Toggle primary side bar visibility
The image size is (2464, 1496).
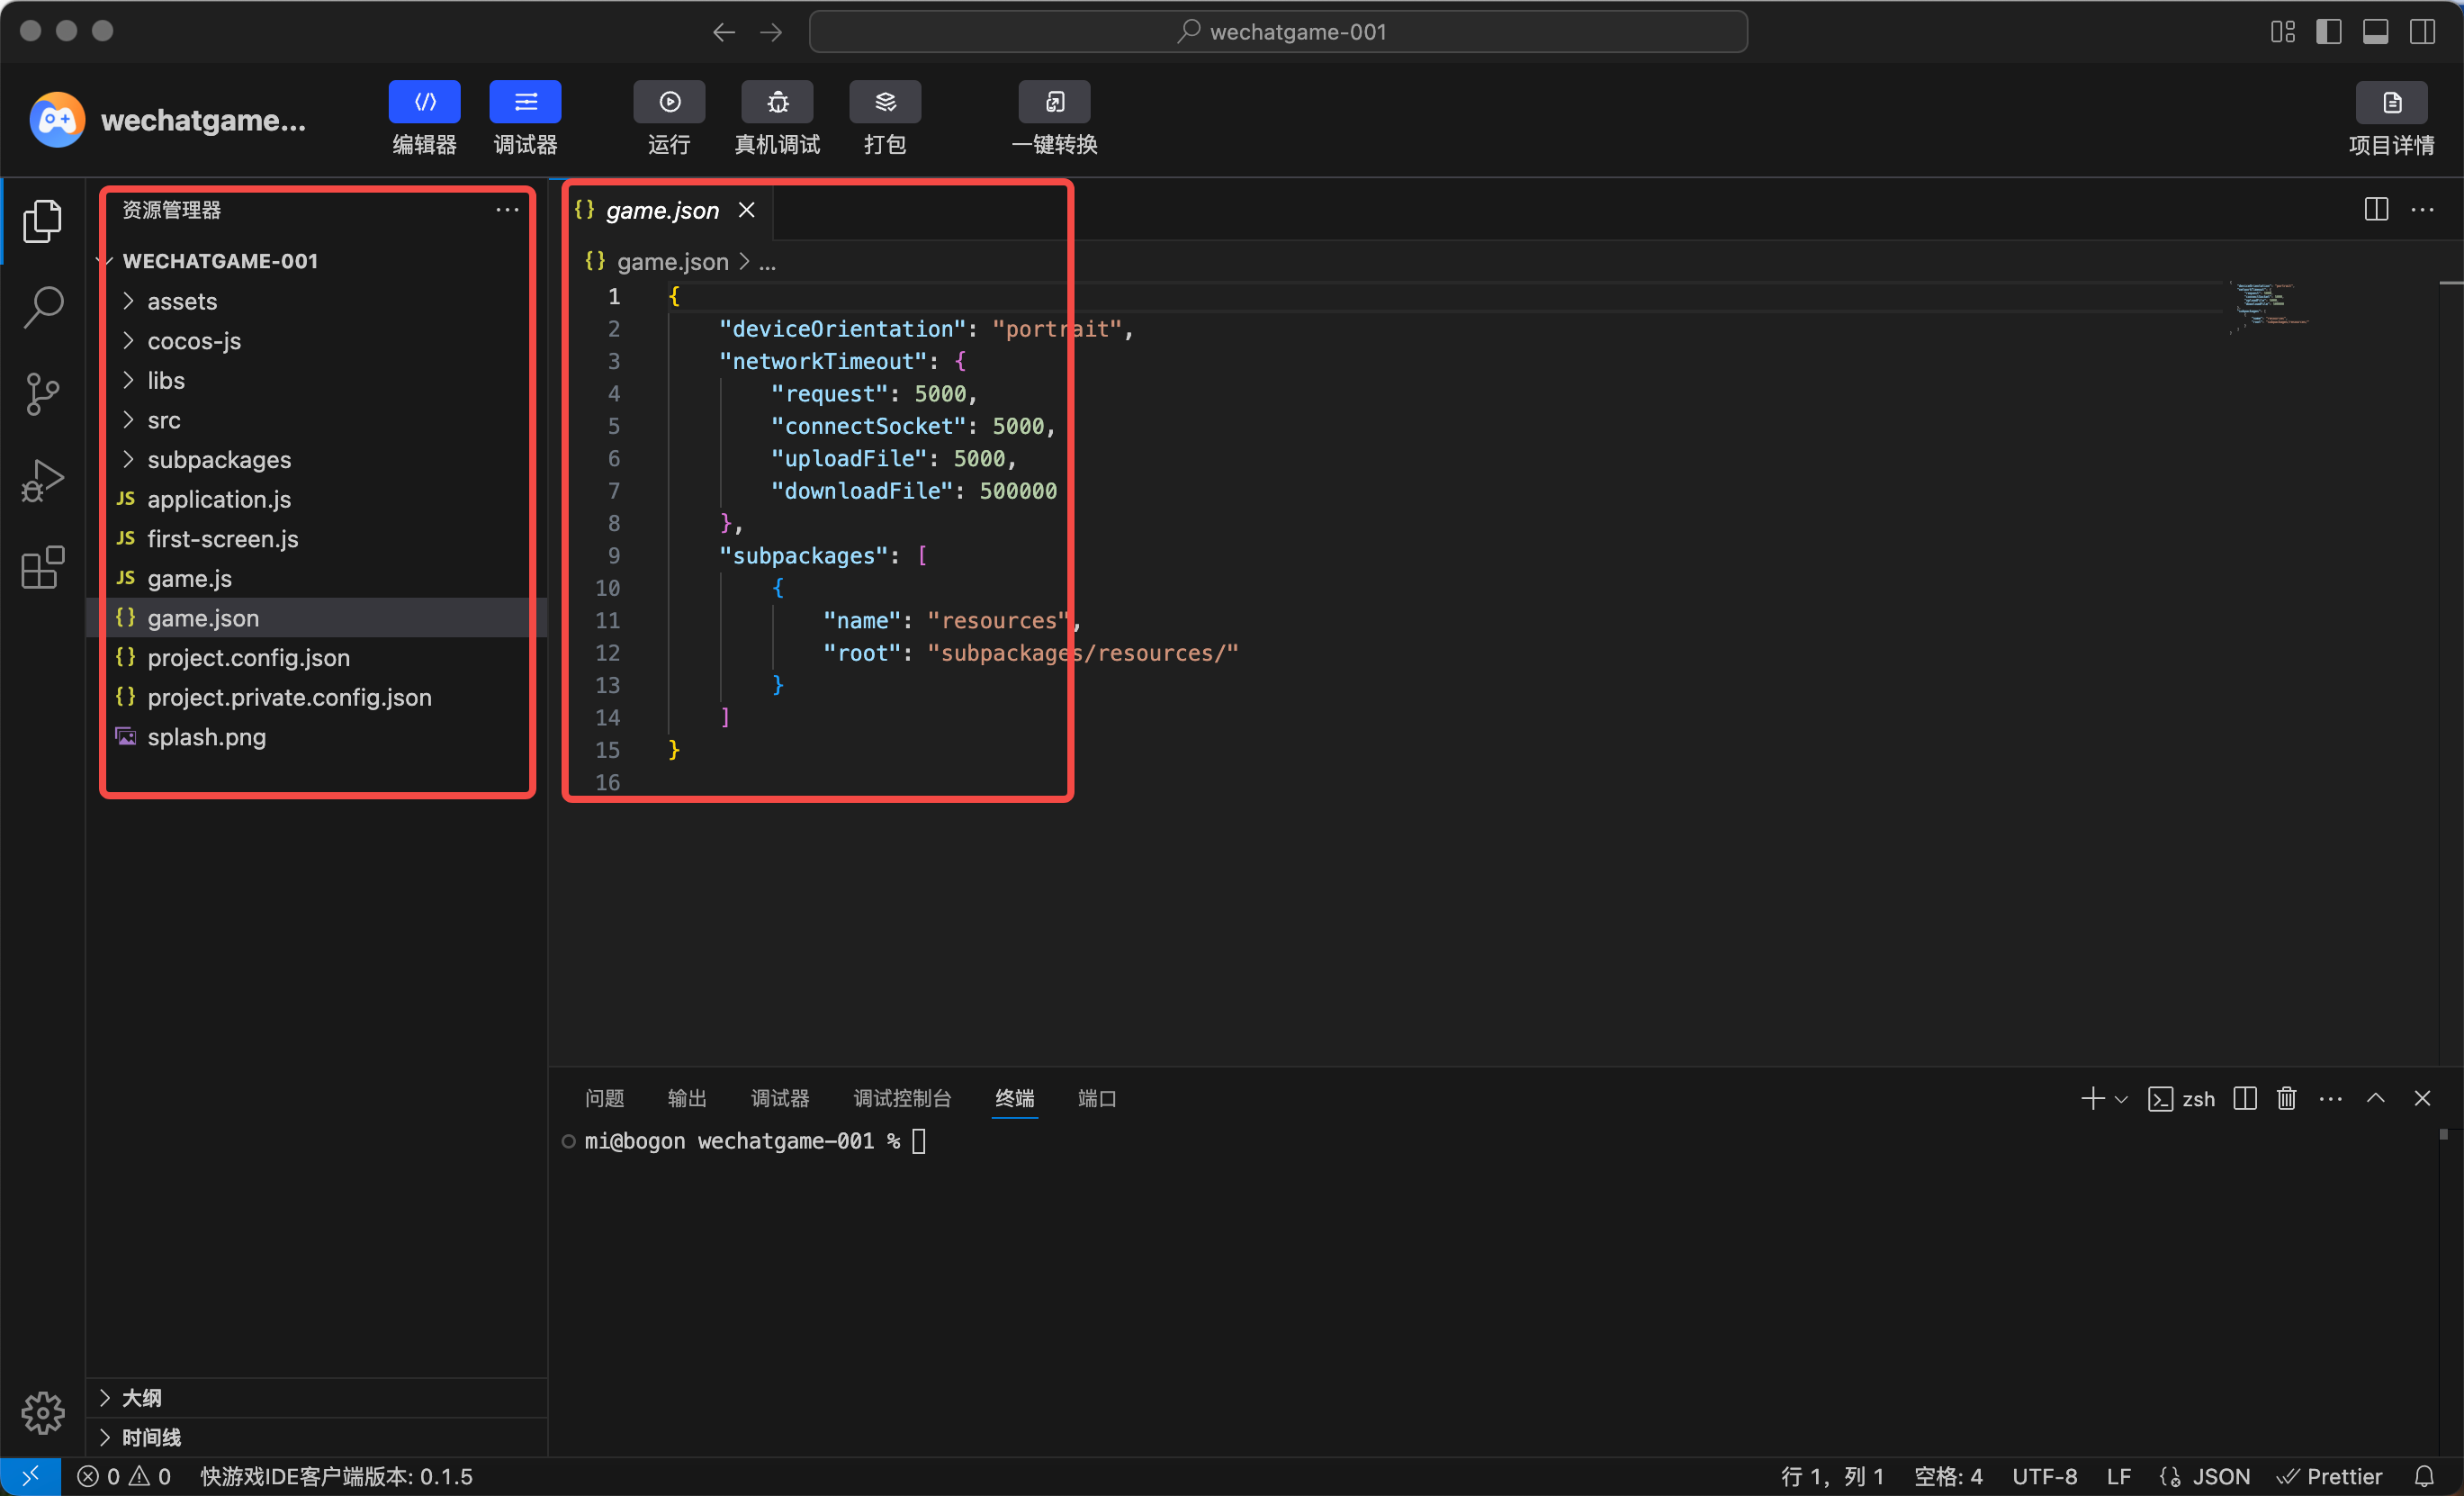pyautogui.click(x=2328, y=32)
